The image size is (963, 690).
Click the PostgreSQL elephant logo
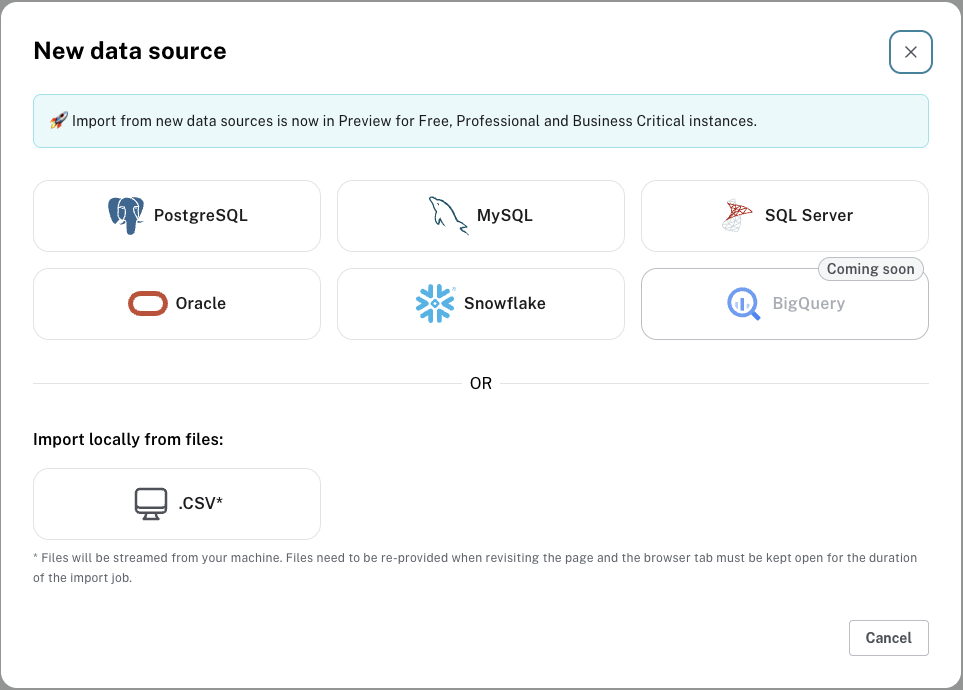126,216
